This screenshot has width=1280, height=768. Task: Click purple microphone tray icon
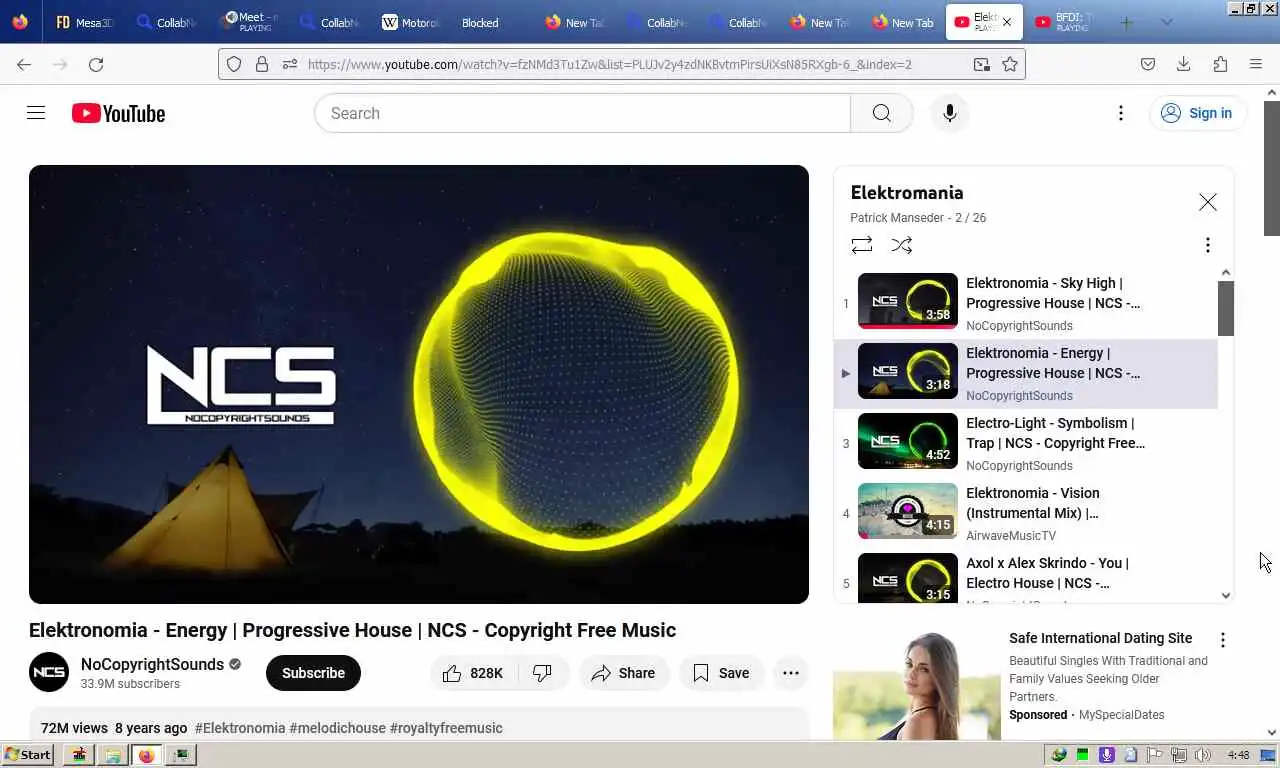pos(1107,755)
